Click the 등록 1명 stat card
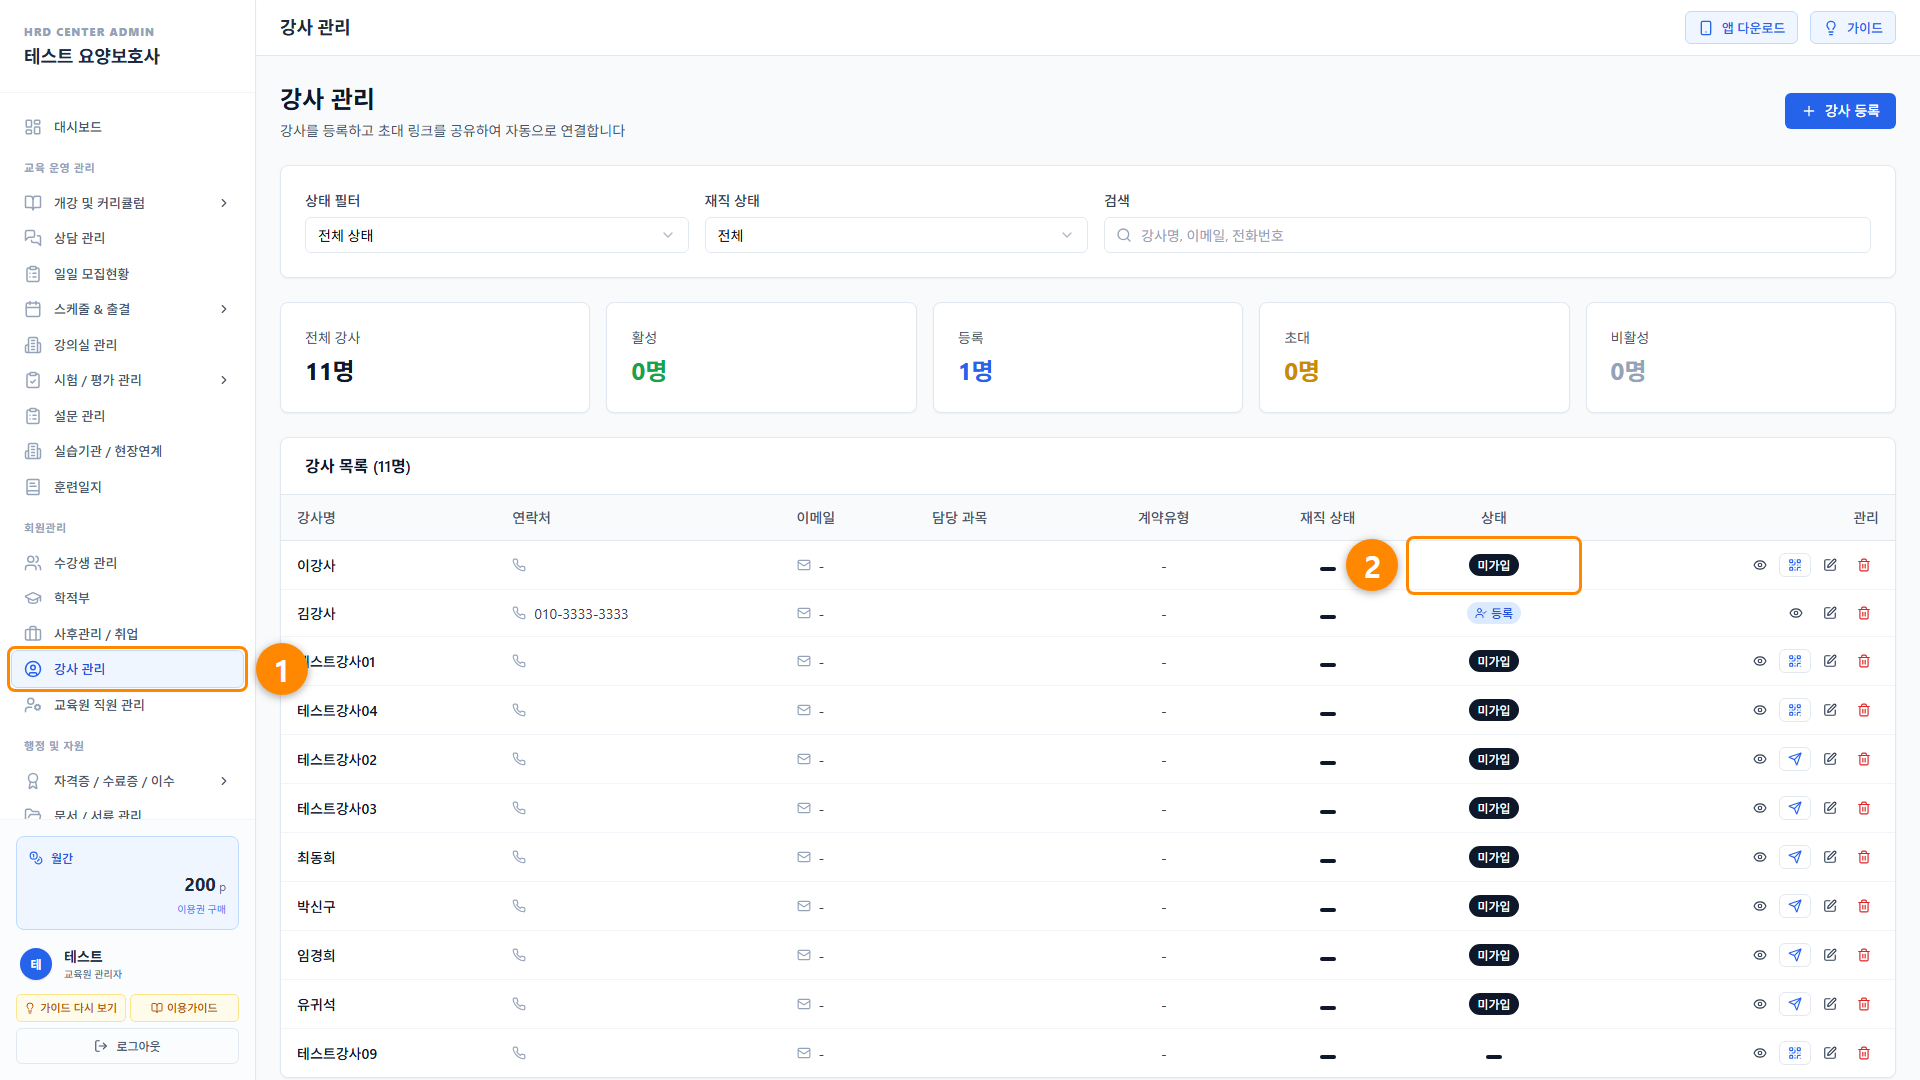Screen dimensions: 1920x1080 point(1087,357)
